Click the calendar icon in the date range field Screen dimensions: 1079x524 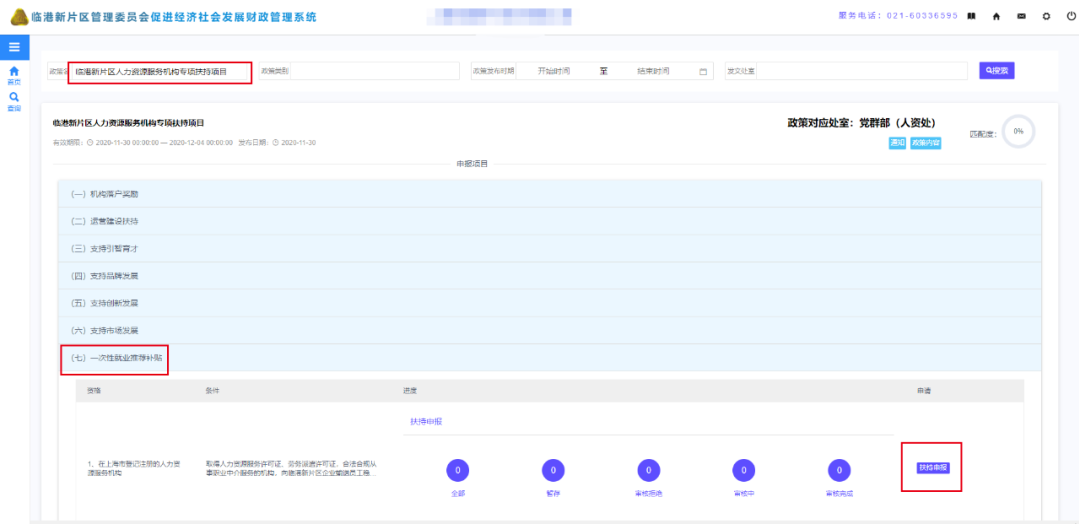click(703, 72)
